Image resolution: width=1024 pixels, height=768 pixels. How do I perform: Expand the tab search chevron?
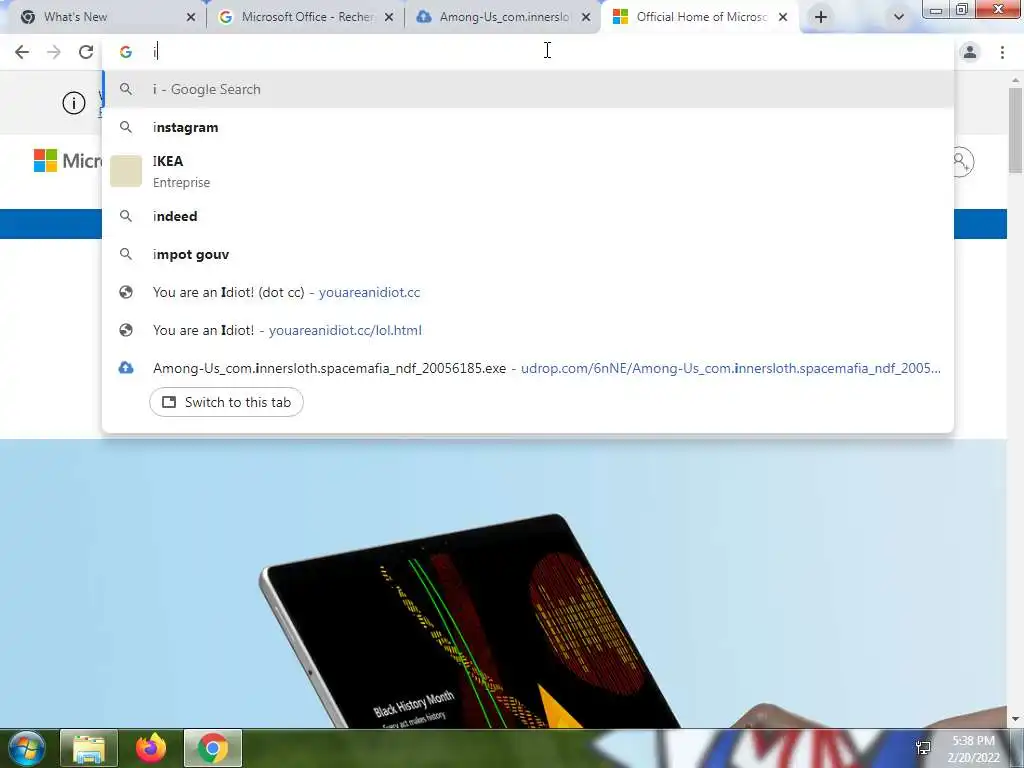[899, 17]
